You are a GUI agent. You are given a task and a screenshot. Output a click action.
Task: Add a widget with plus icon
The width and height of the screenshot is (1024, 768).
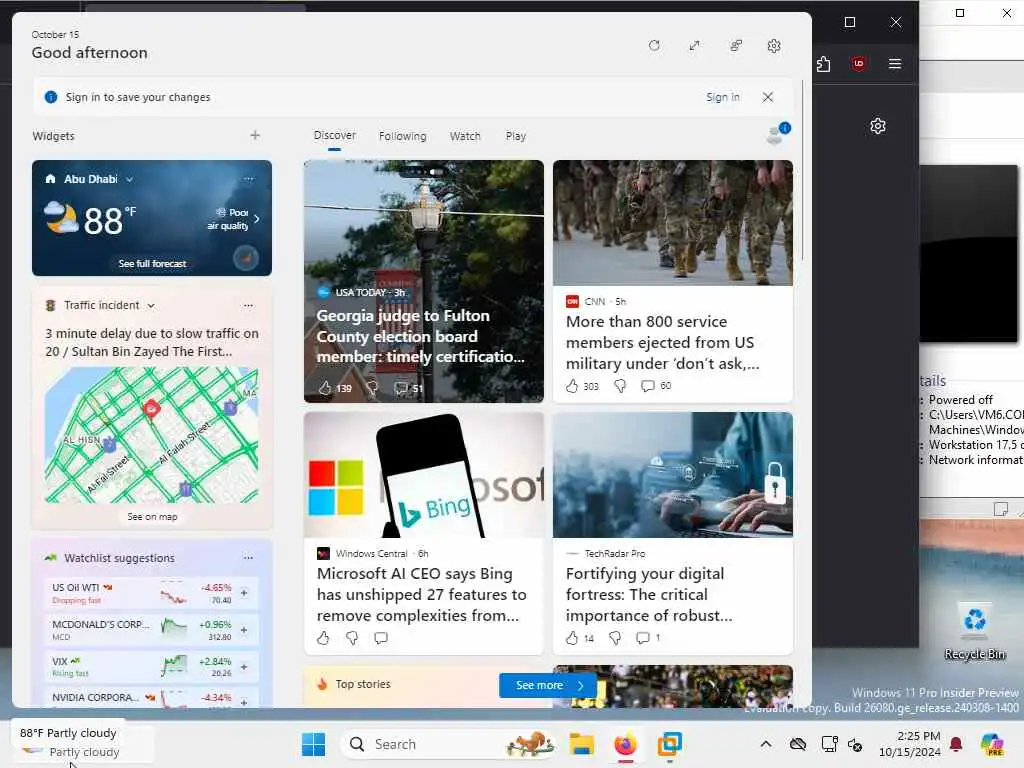[x=255, y=135]
